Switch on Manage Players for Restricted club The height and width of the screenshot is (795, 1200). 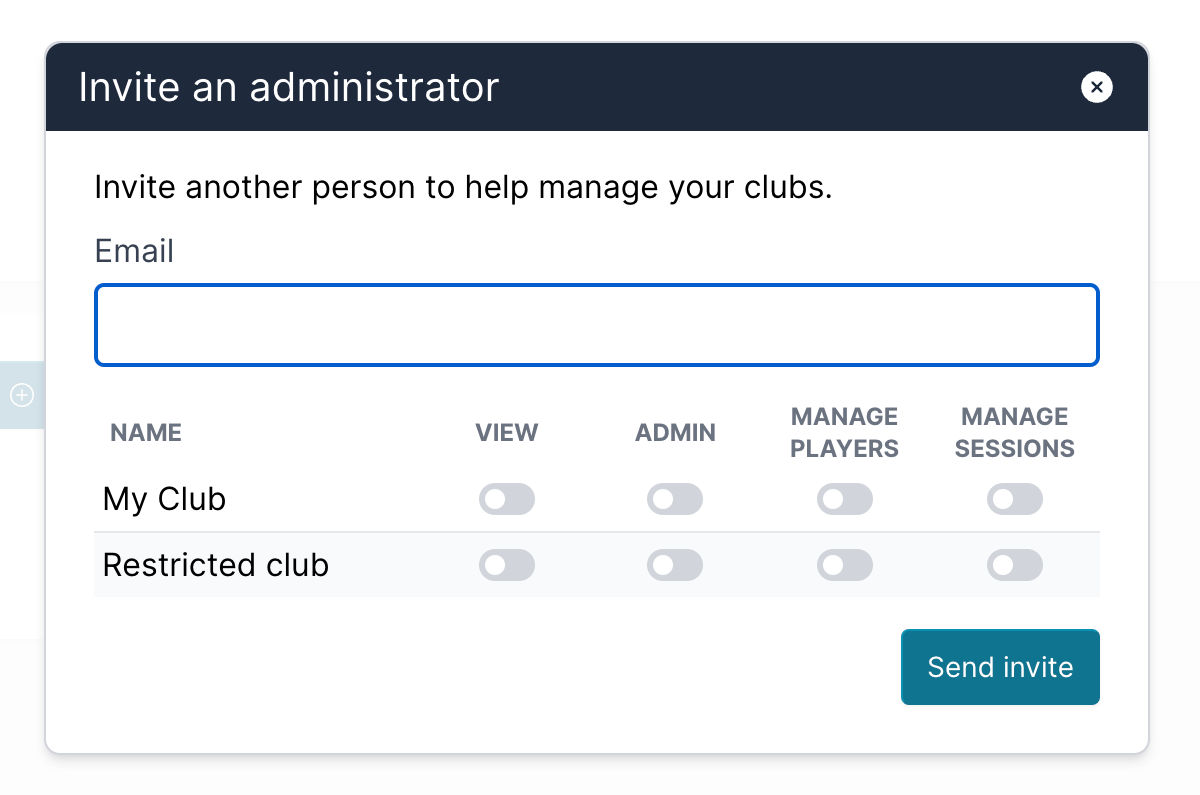point(845,565)
